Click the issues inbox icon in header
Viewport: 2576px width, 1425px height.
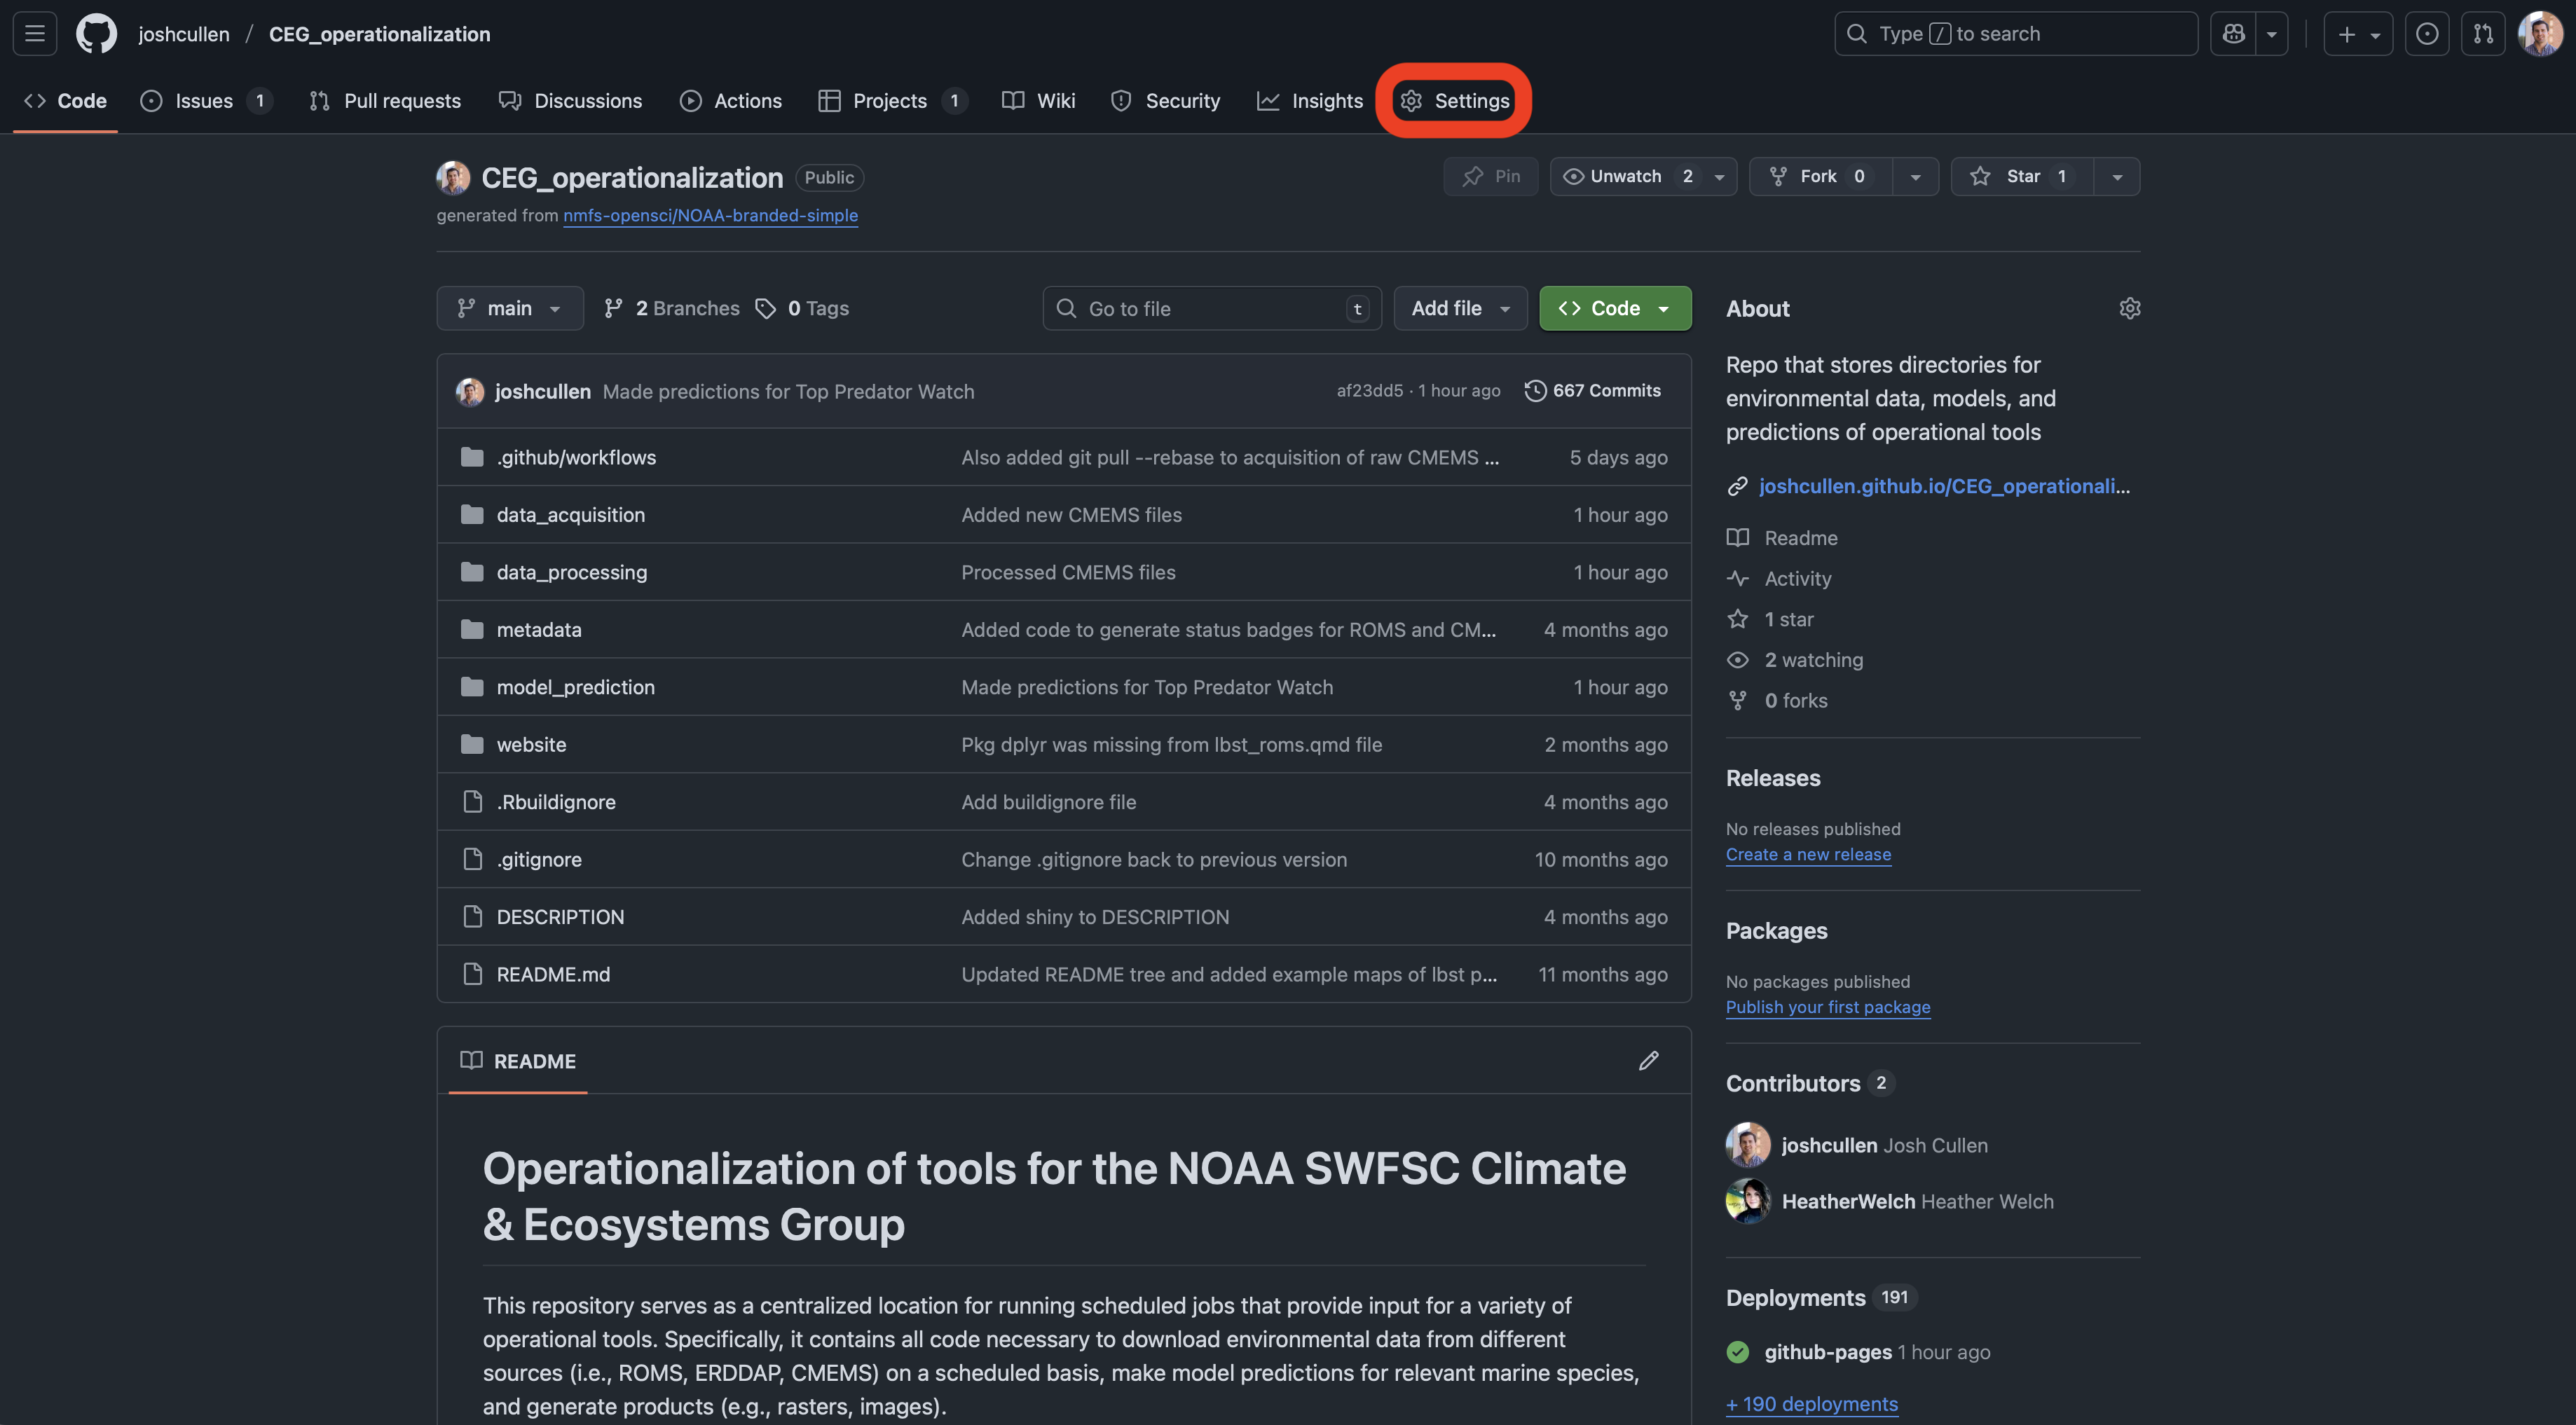[x=2426, y=34]
